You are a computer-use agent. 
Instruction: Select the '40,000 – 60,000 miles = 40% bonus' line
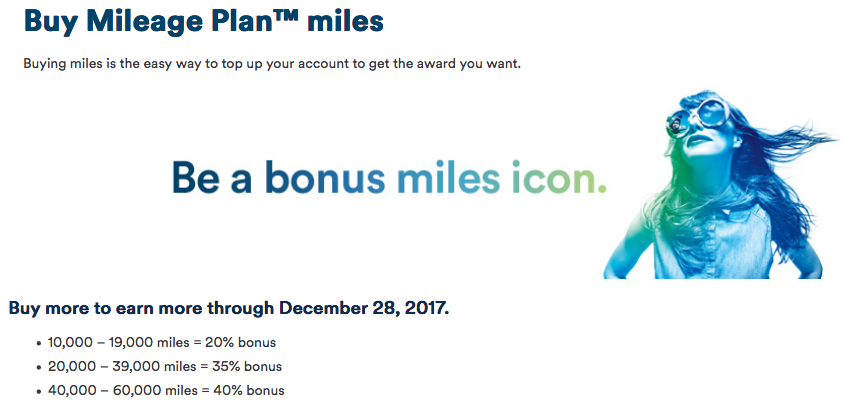[166, 390]
